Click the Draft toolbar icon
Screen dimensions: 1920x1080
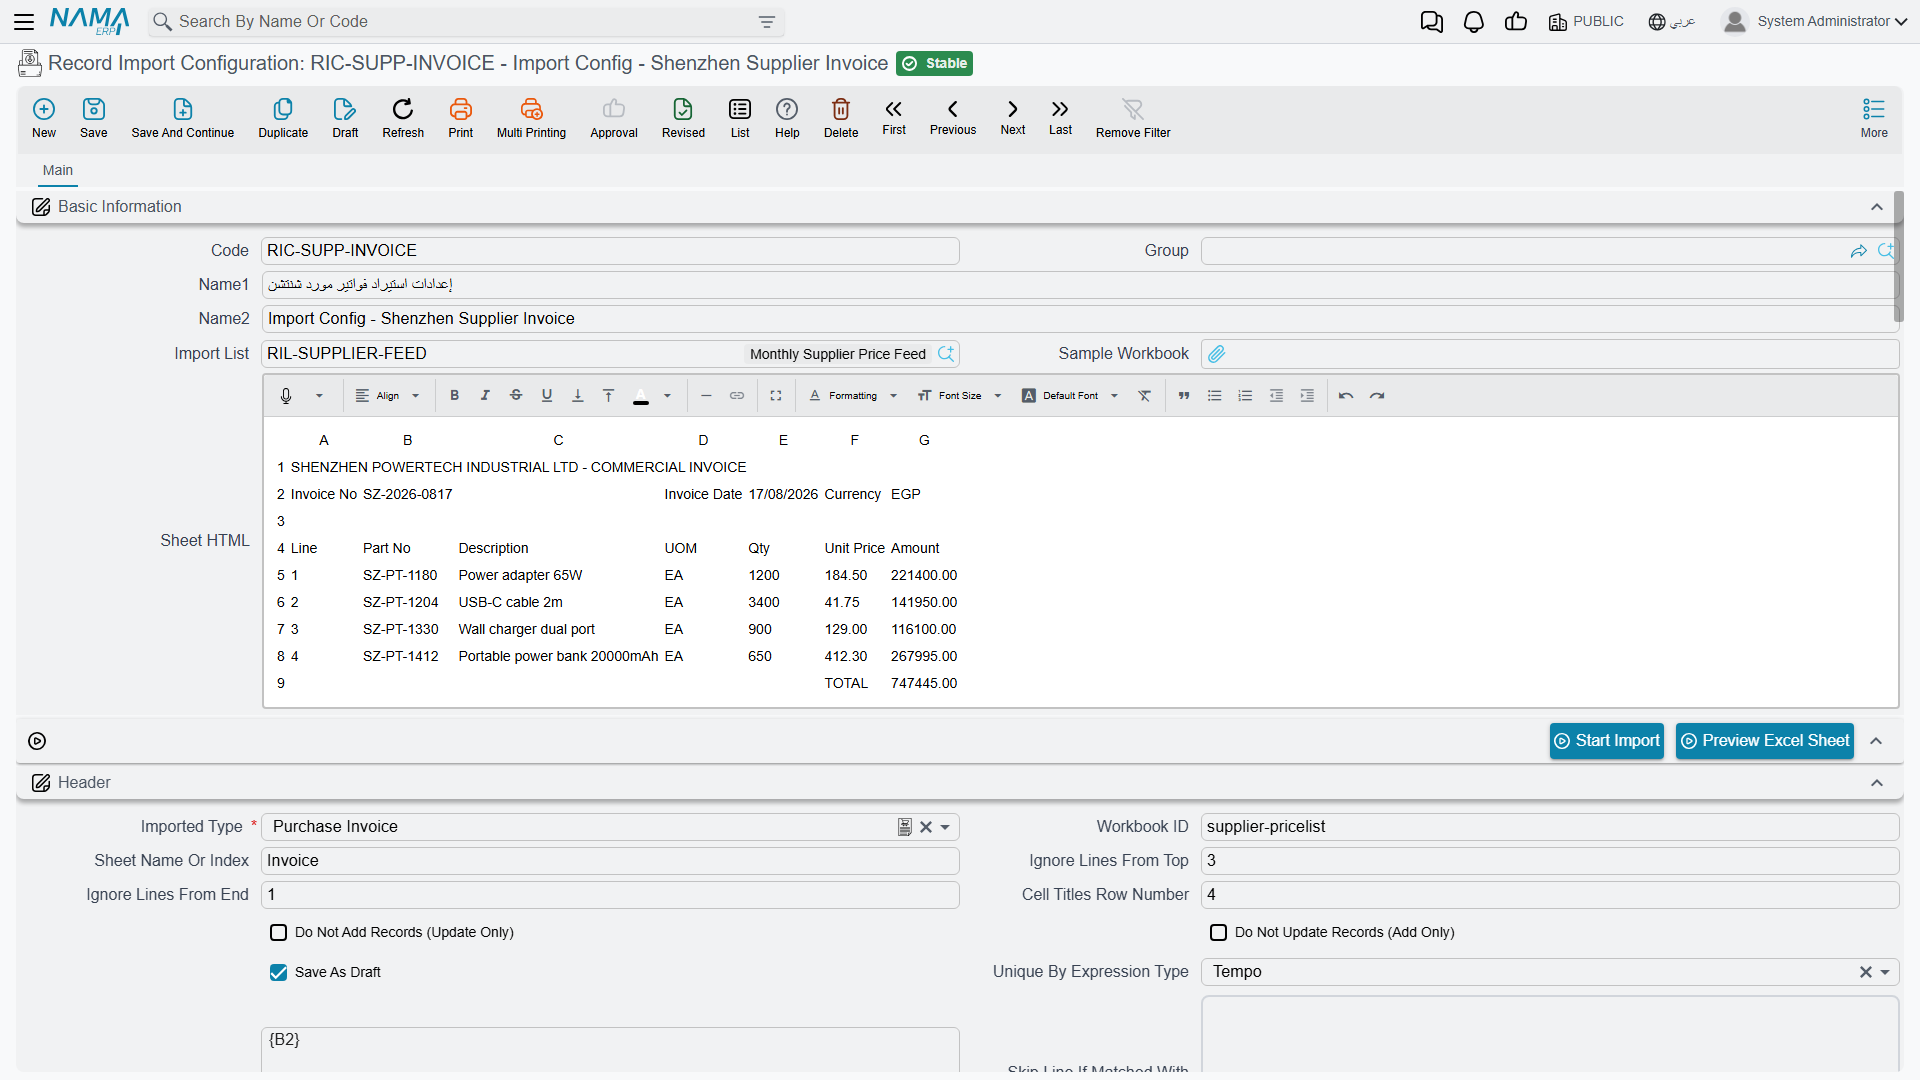345,118
